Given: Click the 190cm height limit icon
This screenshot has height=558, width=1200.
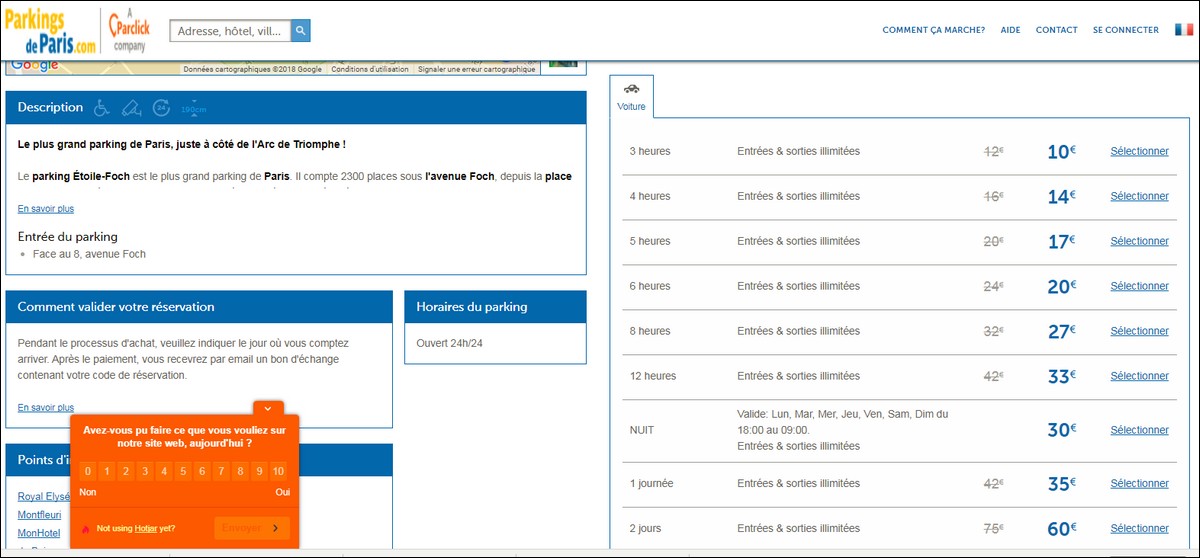Looking at the screenshot, I should [x=194, y=107].
